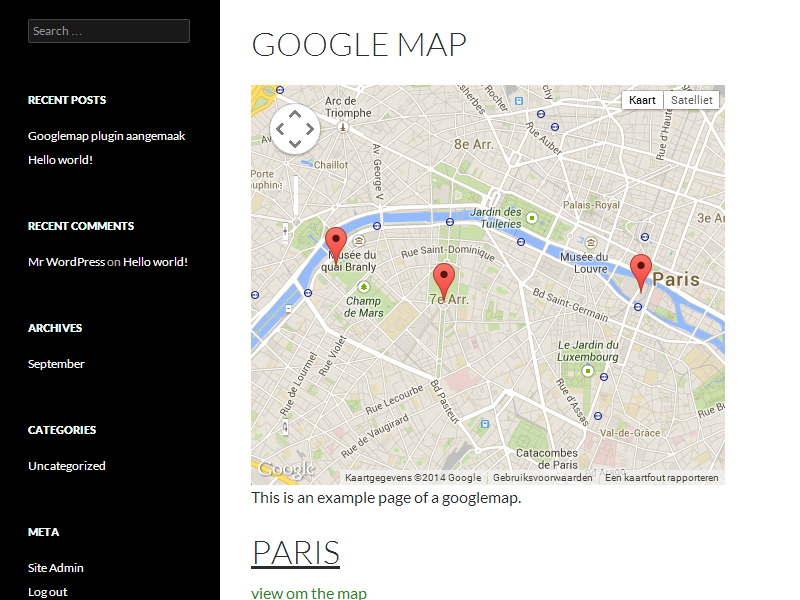Open the September archive
This screenshot has width=800, height=600.
tap(56, 364)
